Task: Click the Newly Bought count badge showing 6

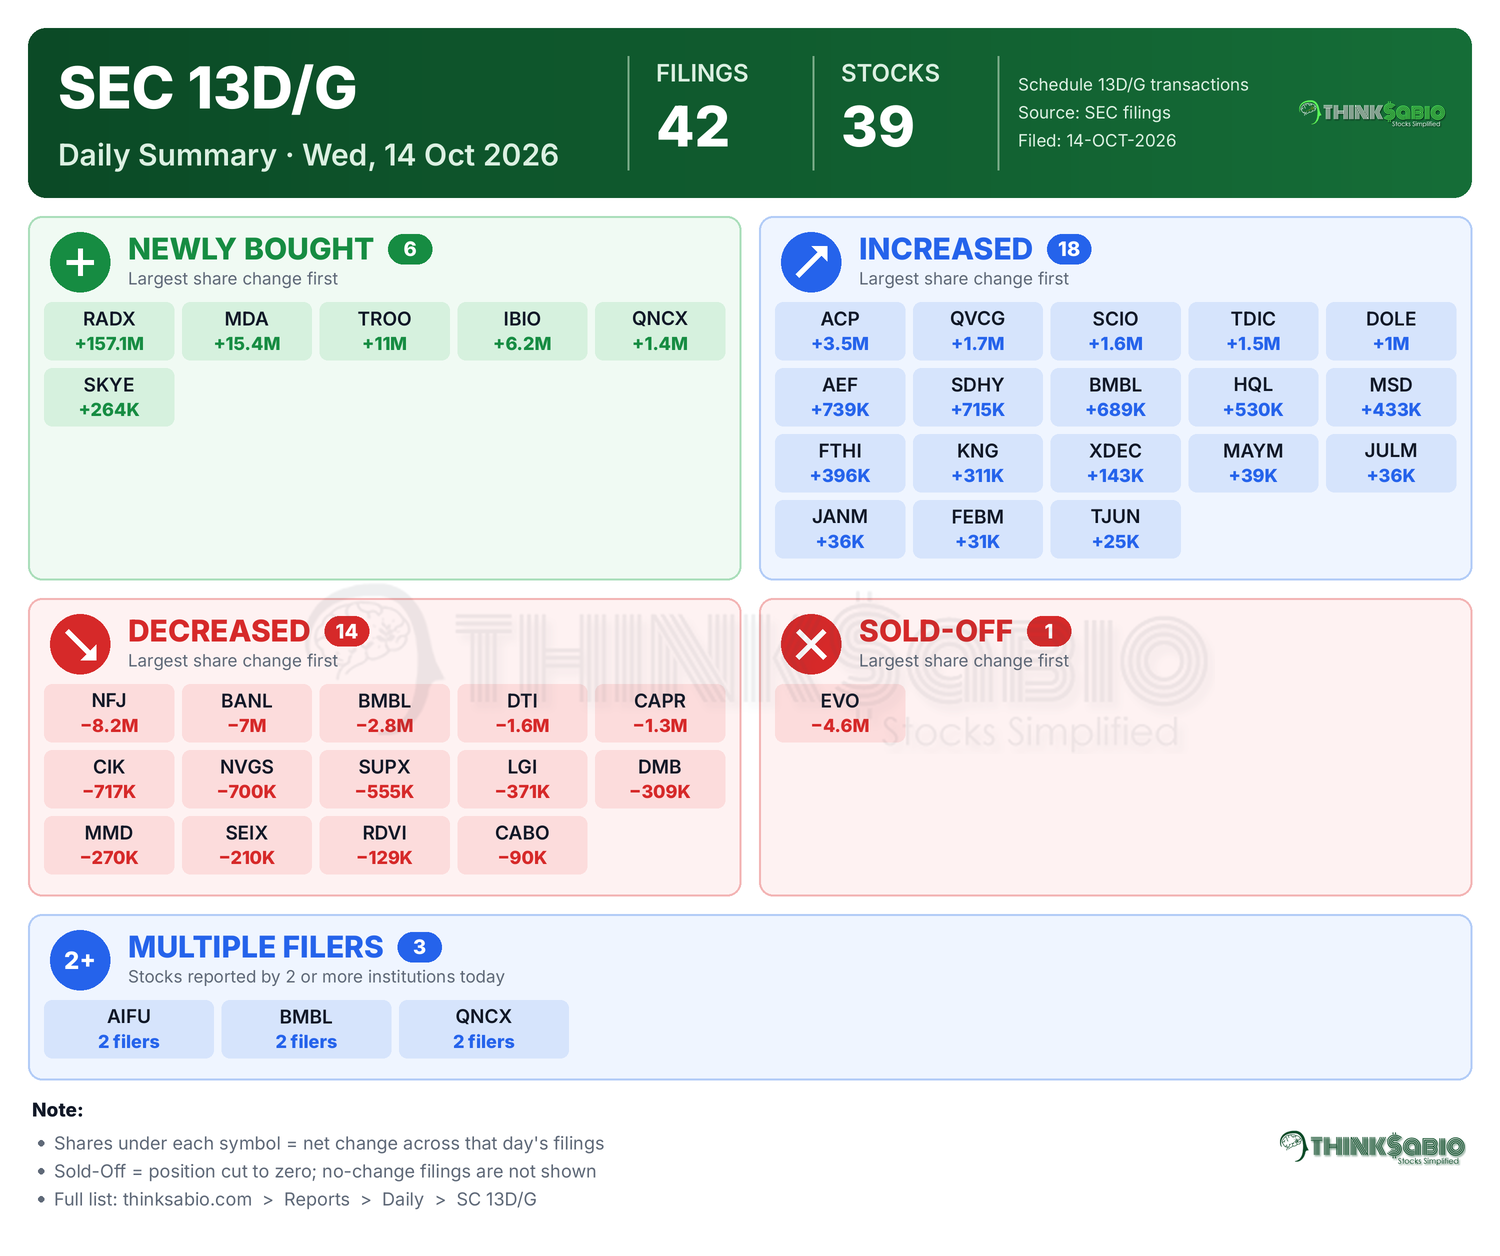Action: (x=410, y=249)
